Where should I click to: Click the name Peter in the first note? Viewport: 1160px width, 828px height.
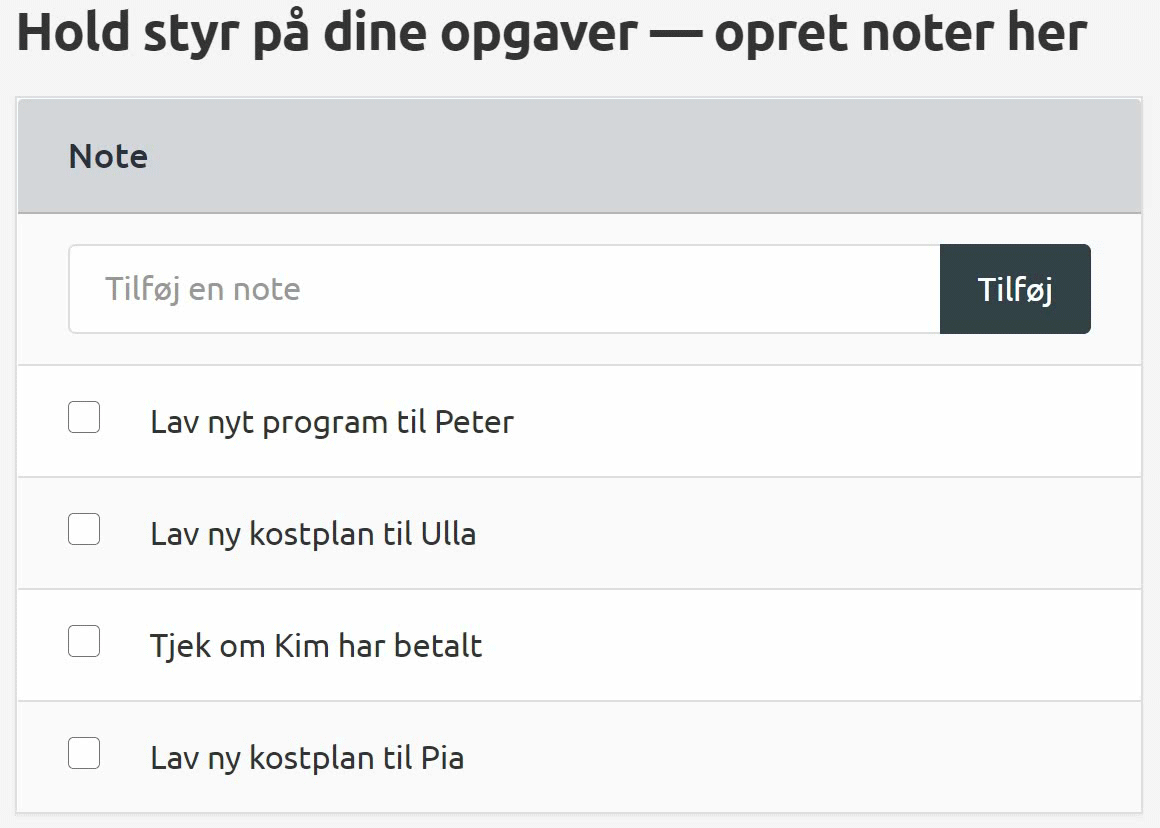coord(474,422)
